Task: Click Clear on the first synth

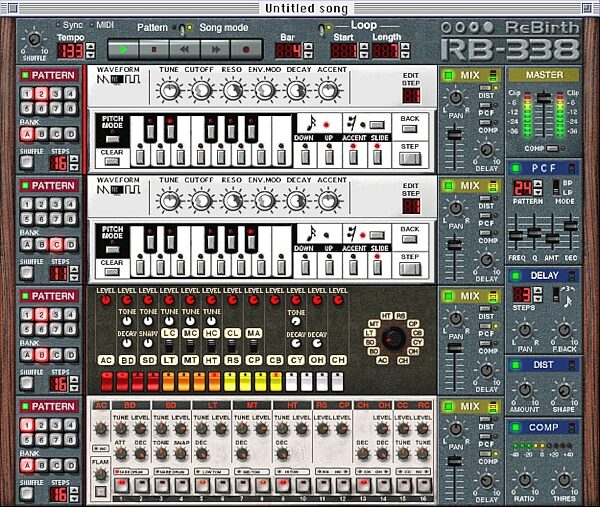Action: coord(112,161)
